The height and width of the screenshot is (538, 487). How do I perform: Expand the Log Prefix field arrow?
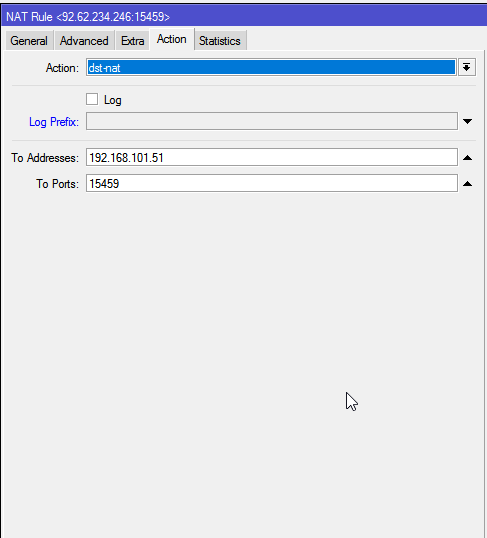pyautogui.click(x=467, y=121)
